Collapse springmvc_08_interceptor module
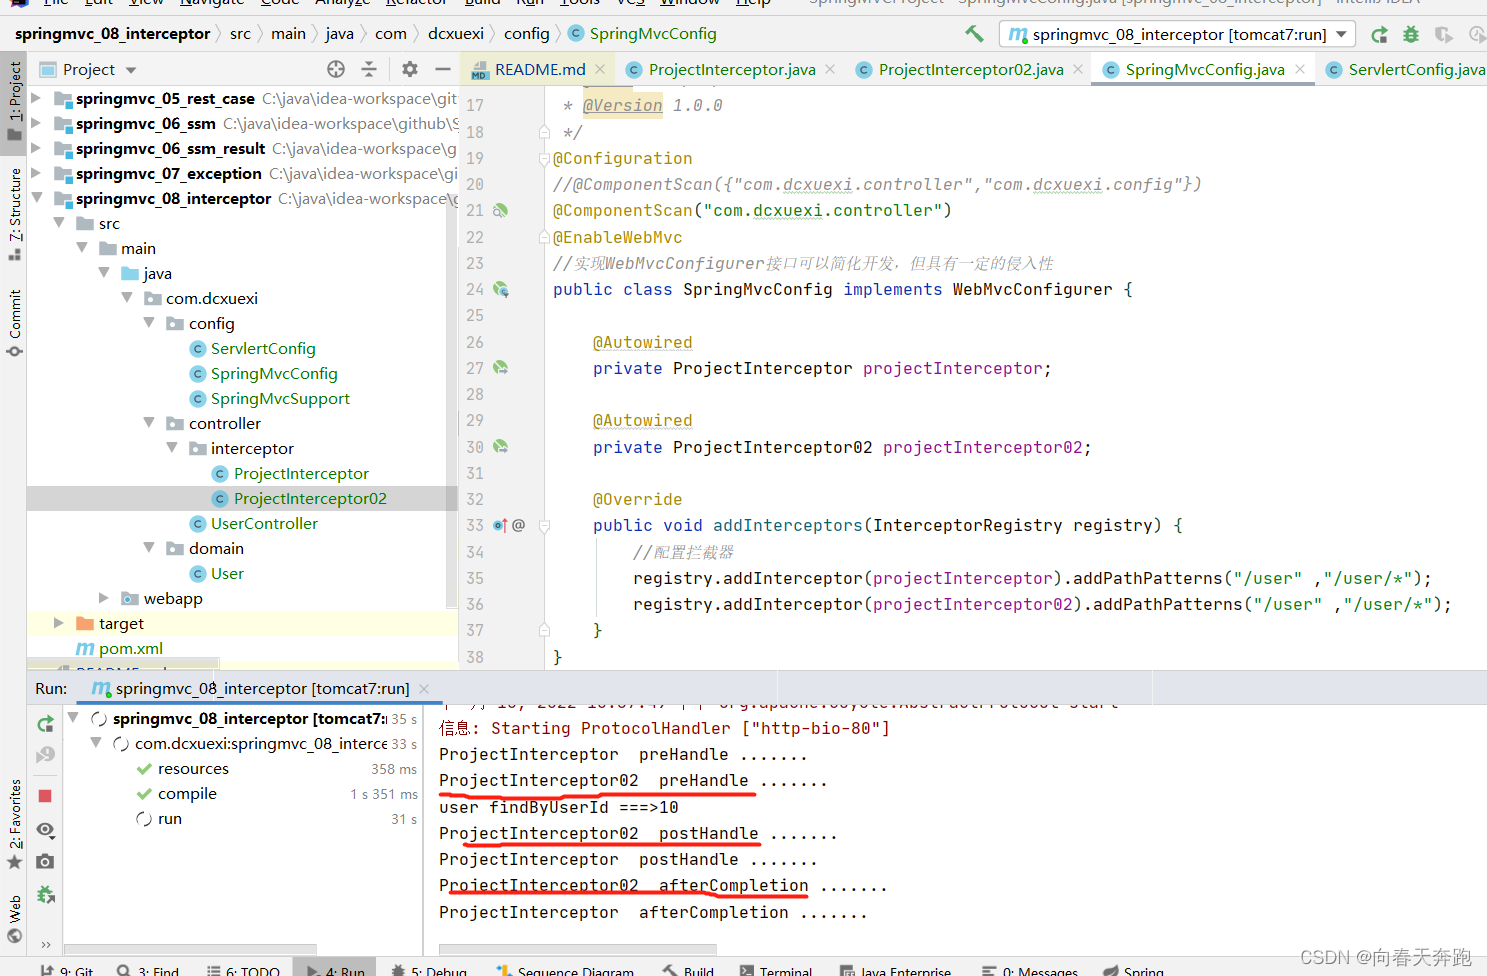This screenshot has height=976, width=1487. [36, 198]
